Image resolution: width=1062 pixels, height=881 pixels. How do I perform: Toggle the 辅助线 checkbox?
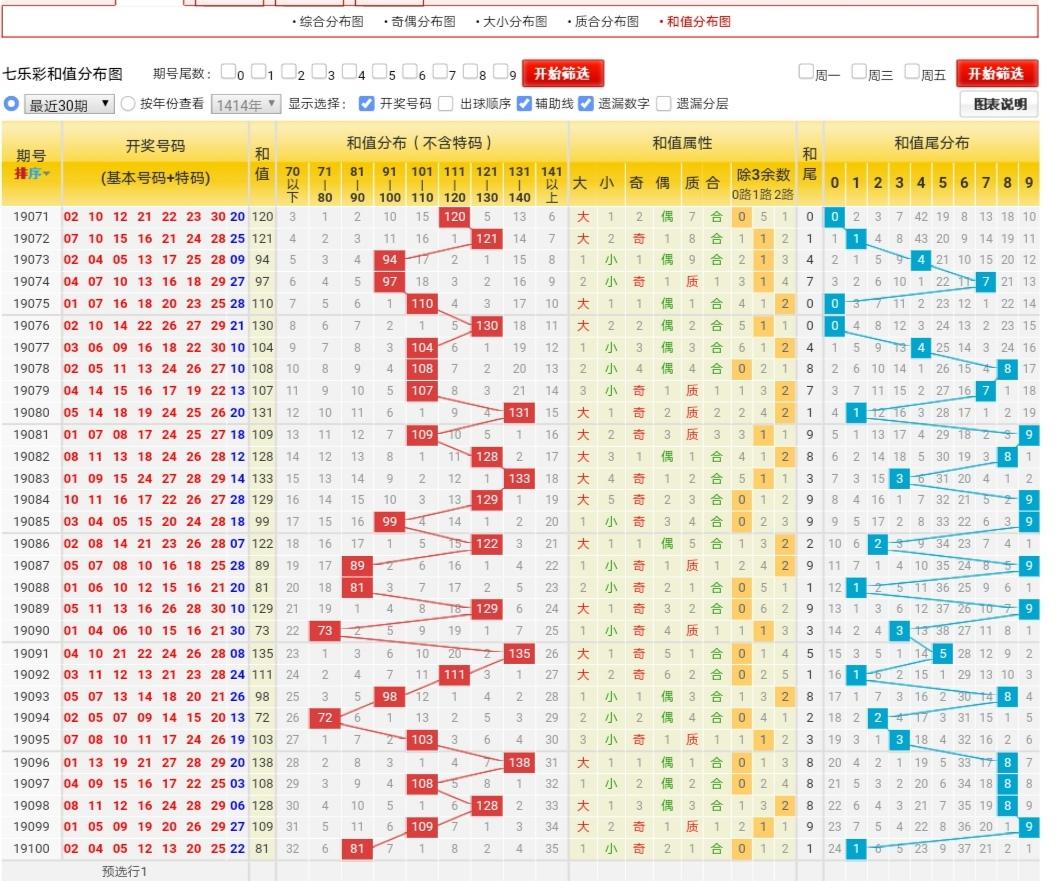coord(524,104)
